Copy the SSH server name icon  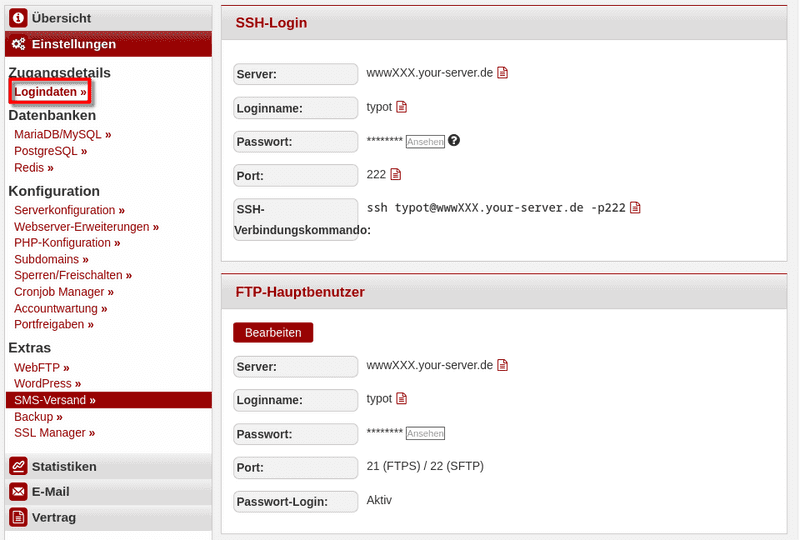(504, 73)
